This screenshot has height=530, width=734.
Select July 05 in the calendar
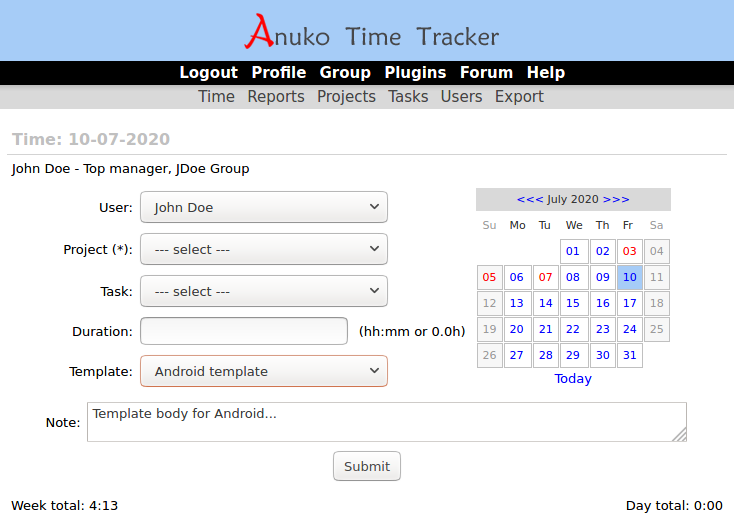[x=489, y=277]
